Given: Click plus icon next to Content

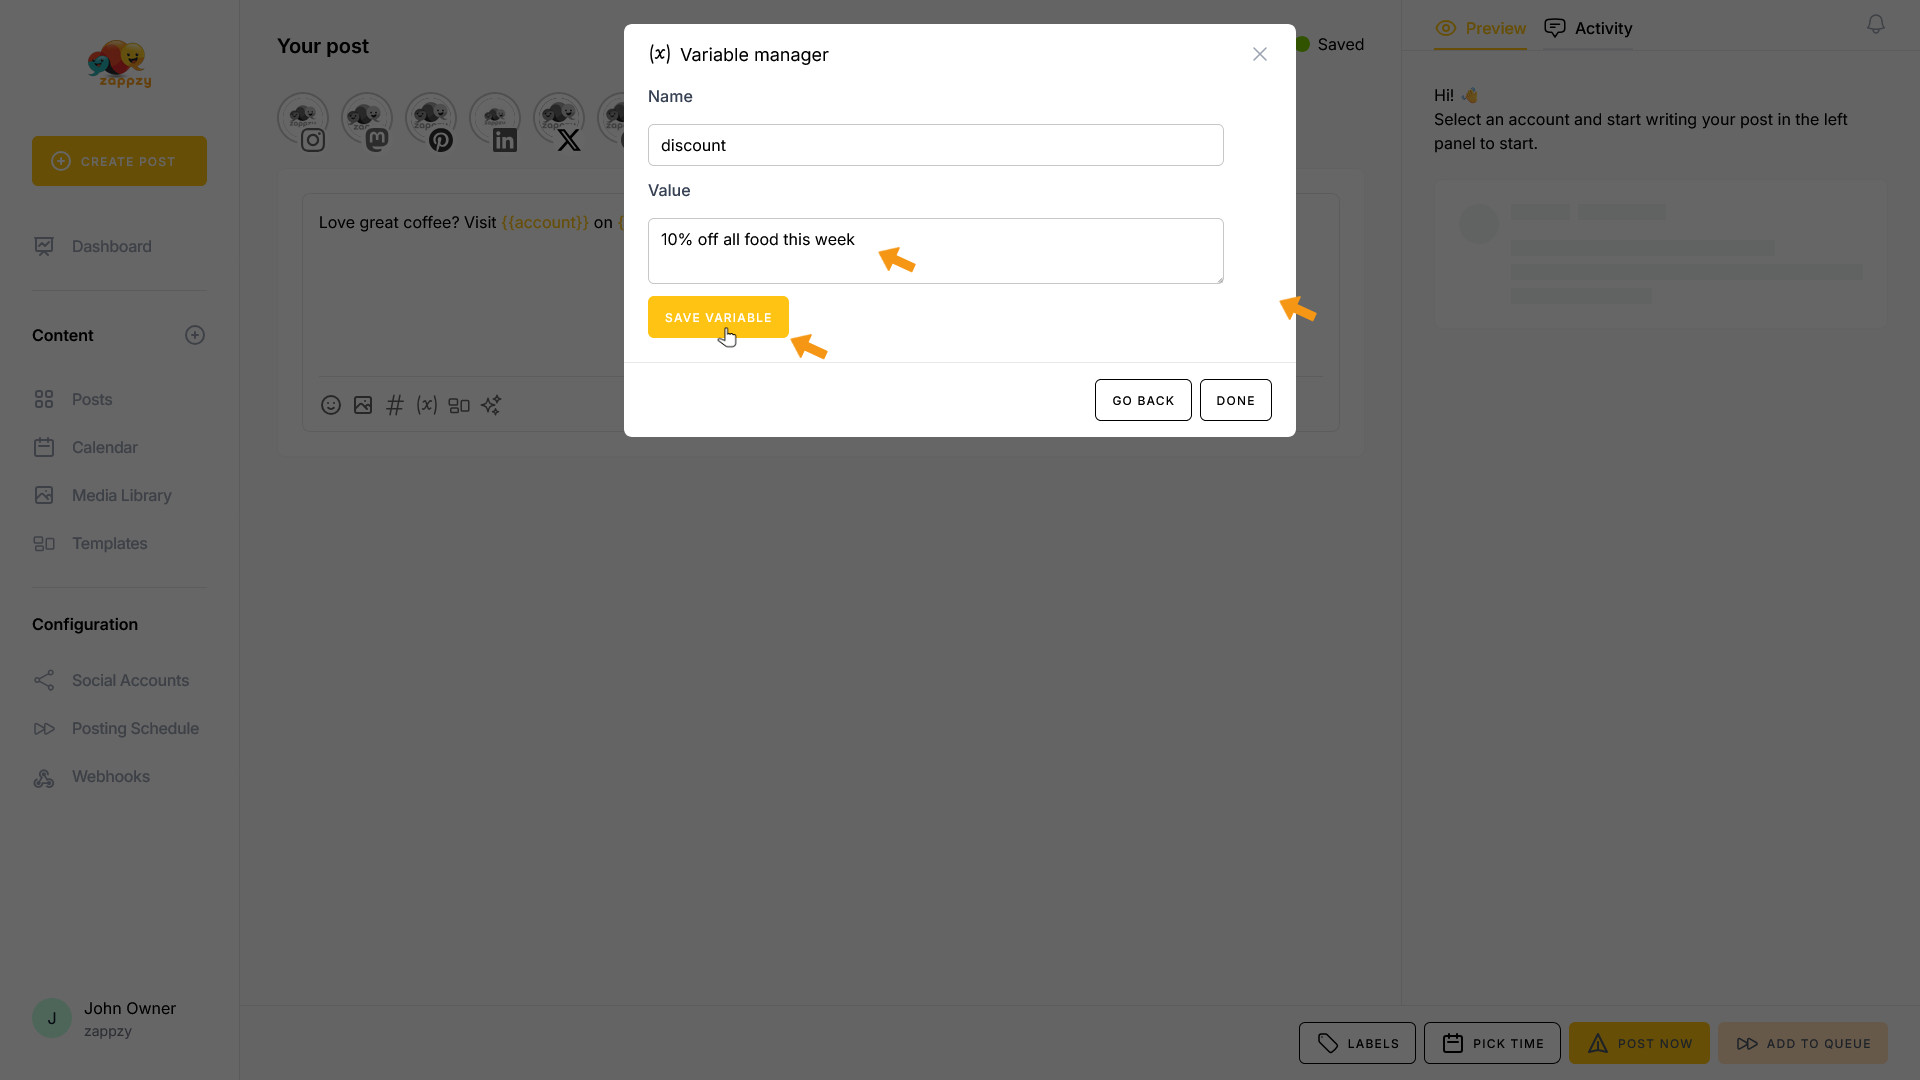Looking at the screenshot, I should [195, 335].
